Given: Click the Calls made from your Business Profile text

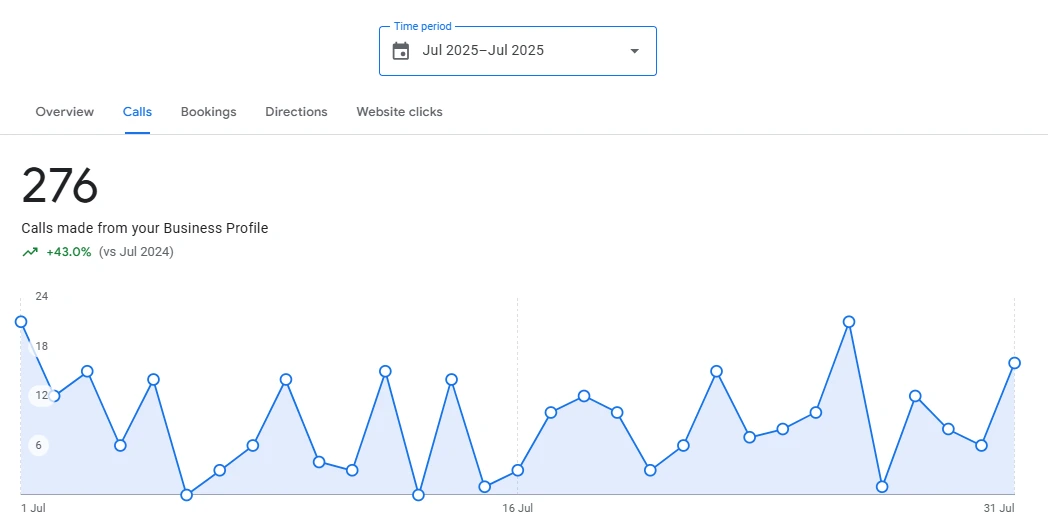Looking at the screenshot, I should coord(145,228).
